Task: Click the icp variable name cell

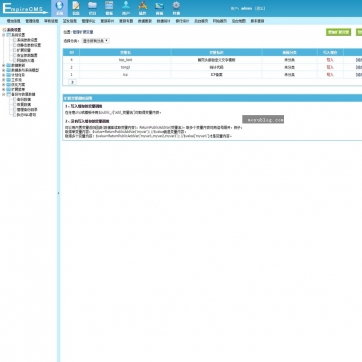Action: click(x=125, y=75)
